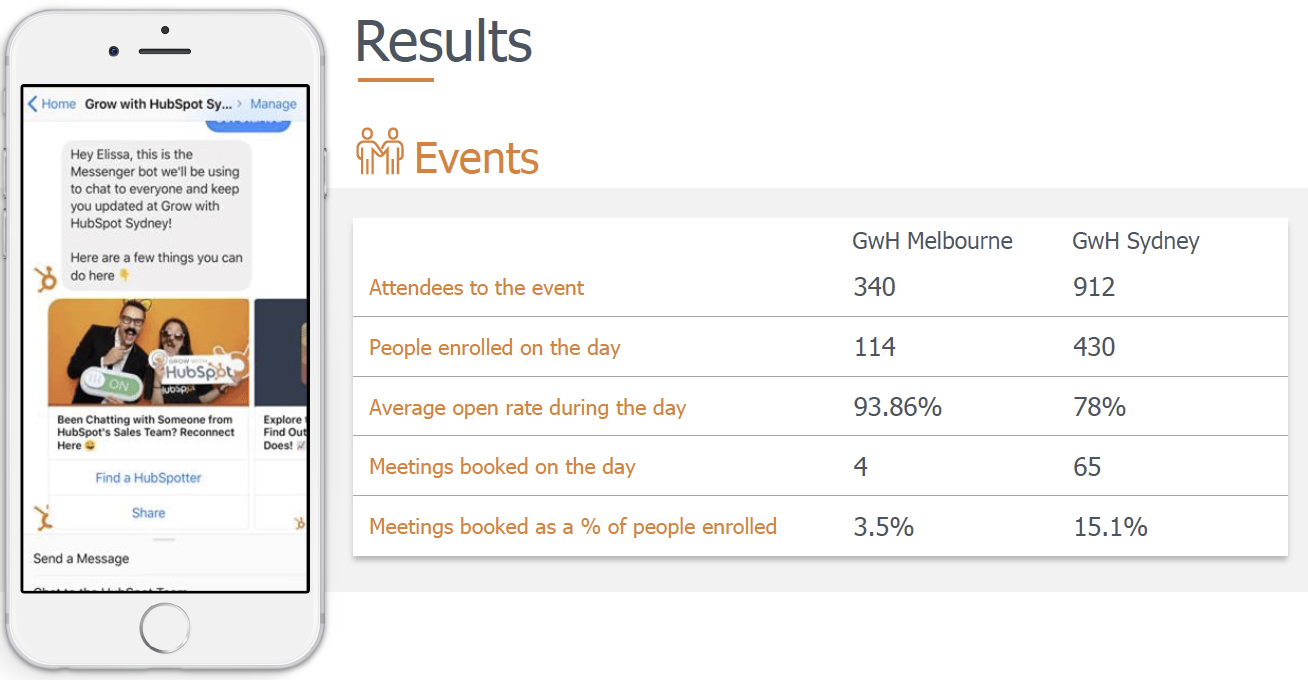
Task: Click the Average open rate row label
Action: [527, 407]
